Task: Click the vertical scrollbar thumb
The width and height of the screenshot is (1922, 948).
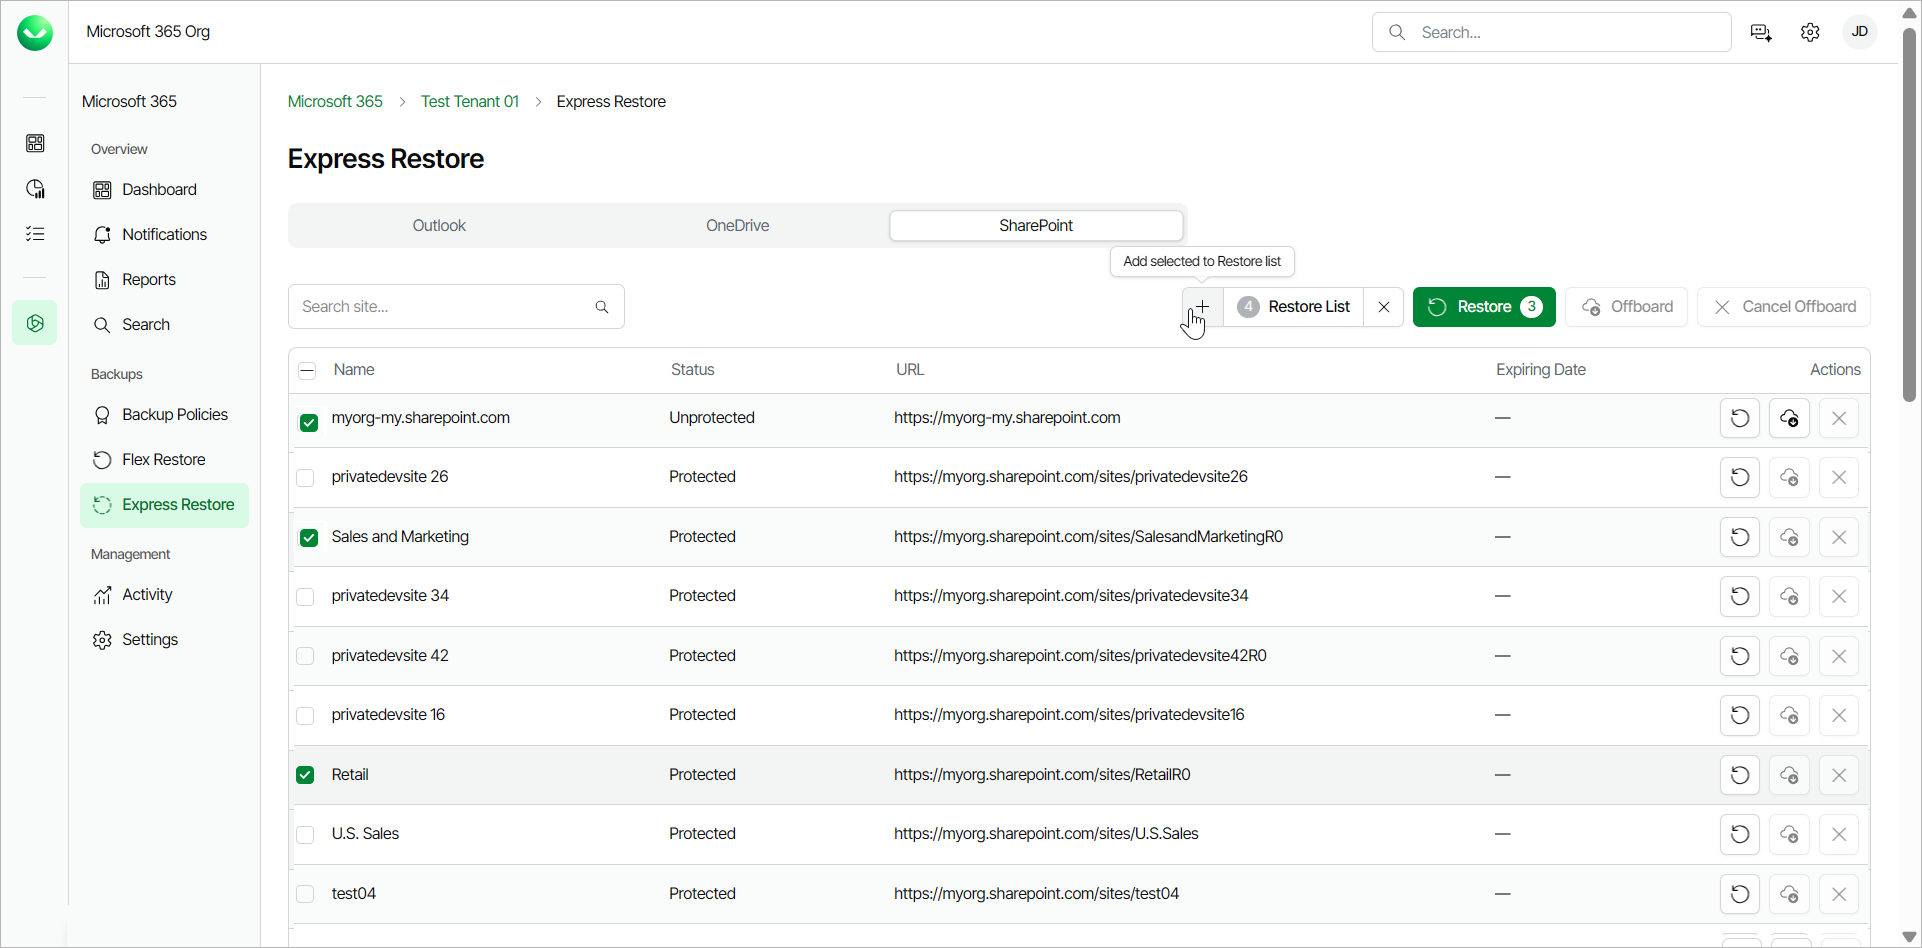Action: click(1909, 215)
